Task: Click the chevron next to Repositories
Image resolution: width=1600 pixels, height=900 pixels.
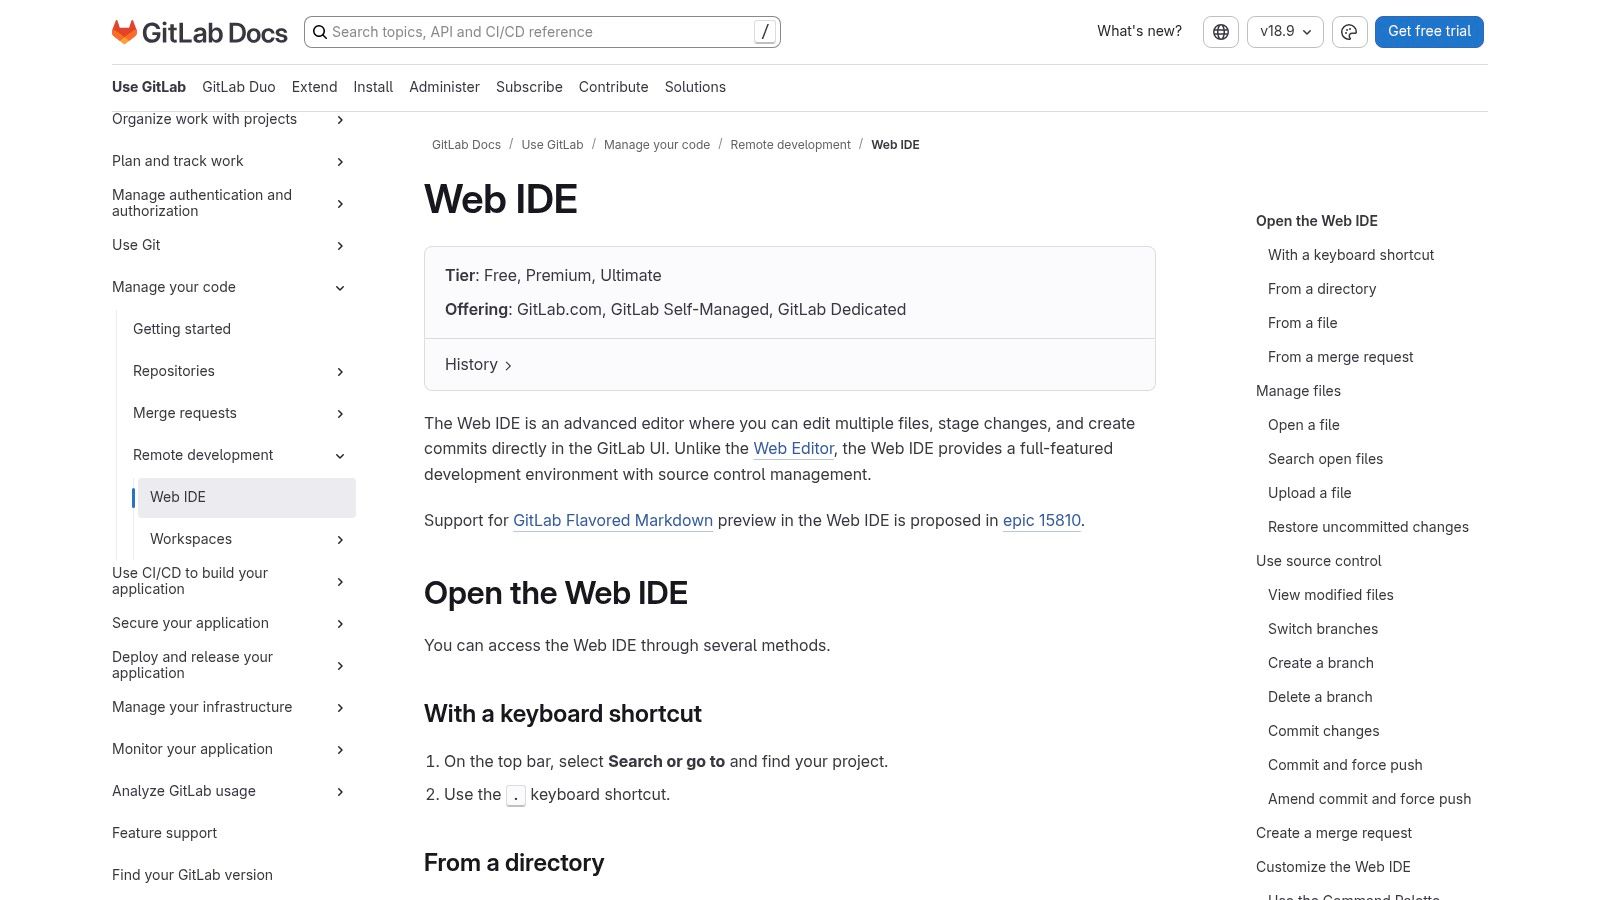Action: 340,371
